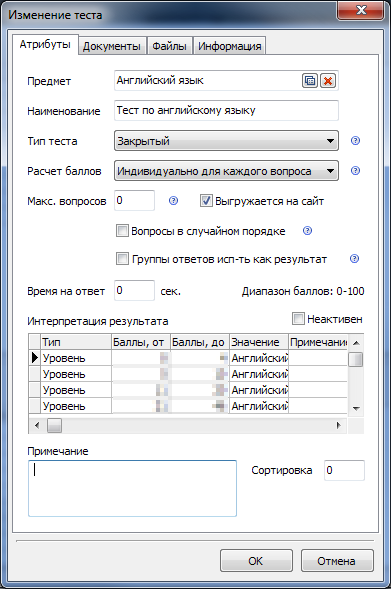Open help icon beside Вопросы в случайном порядке

coord(307,230)
